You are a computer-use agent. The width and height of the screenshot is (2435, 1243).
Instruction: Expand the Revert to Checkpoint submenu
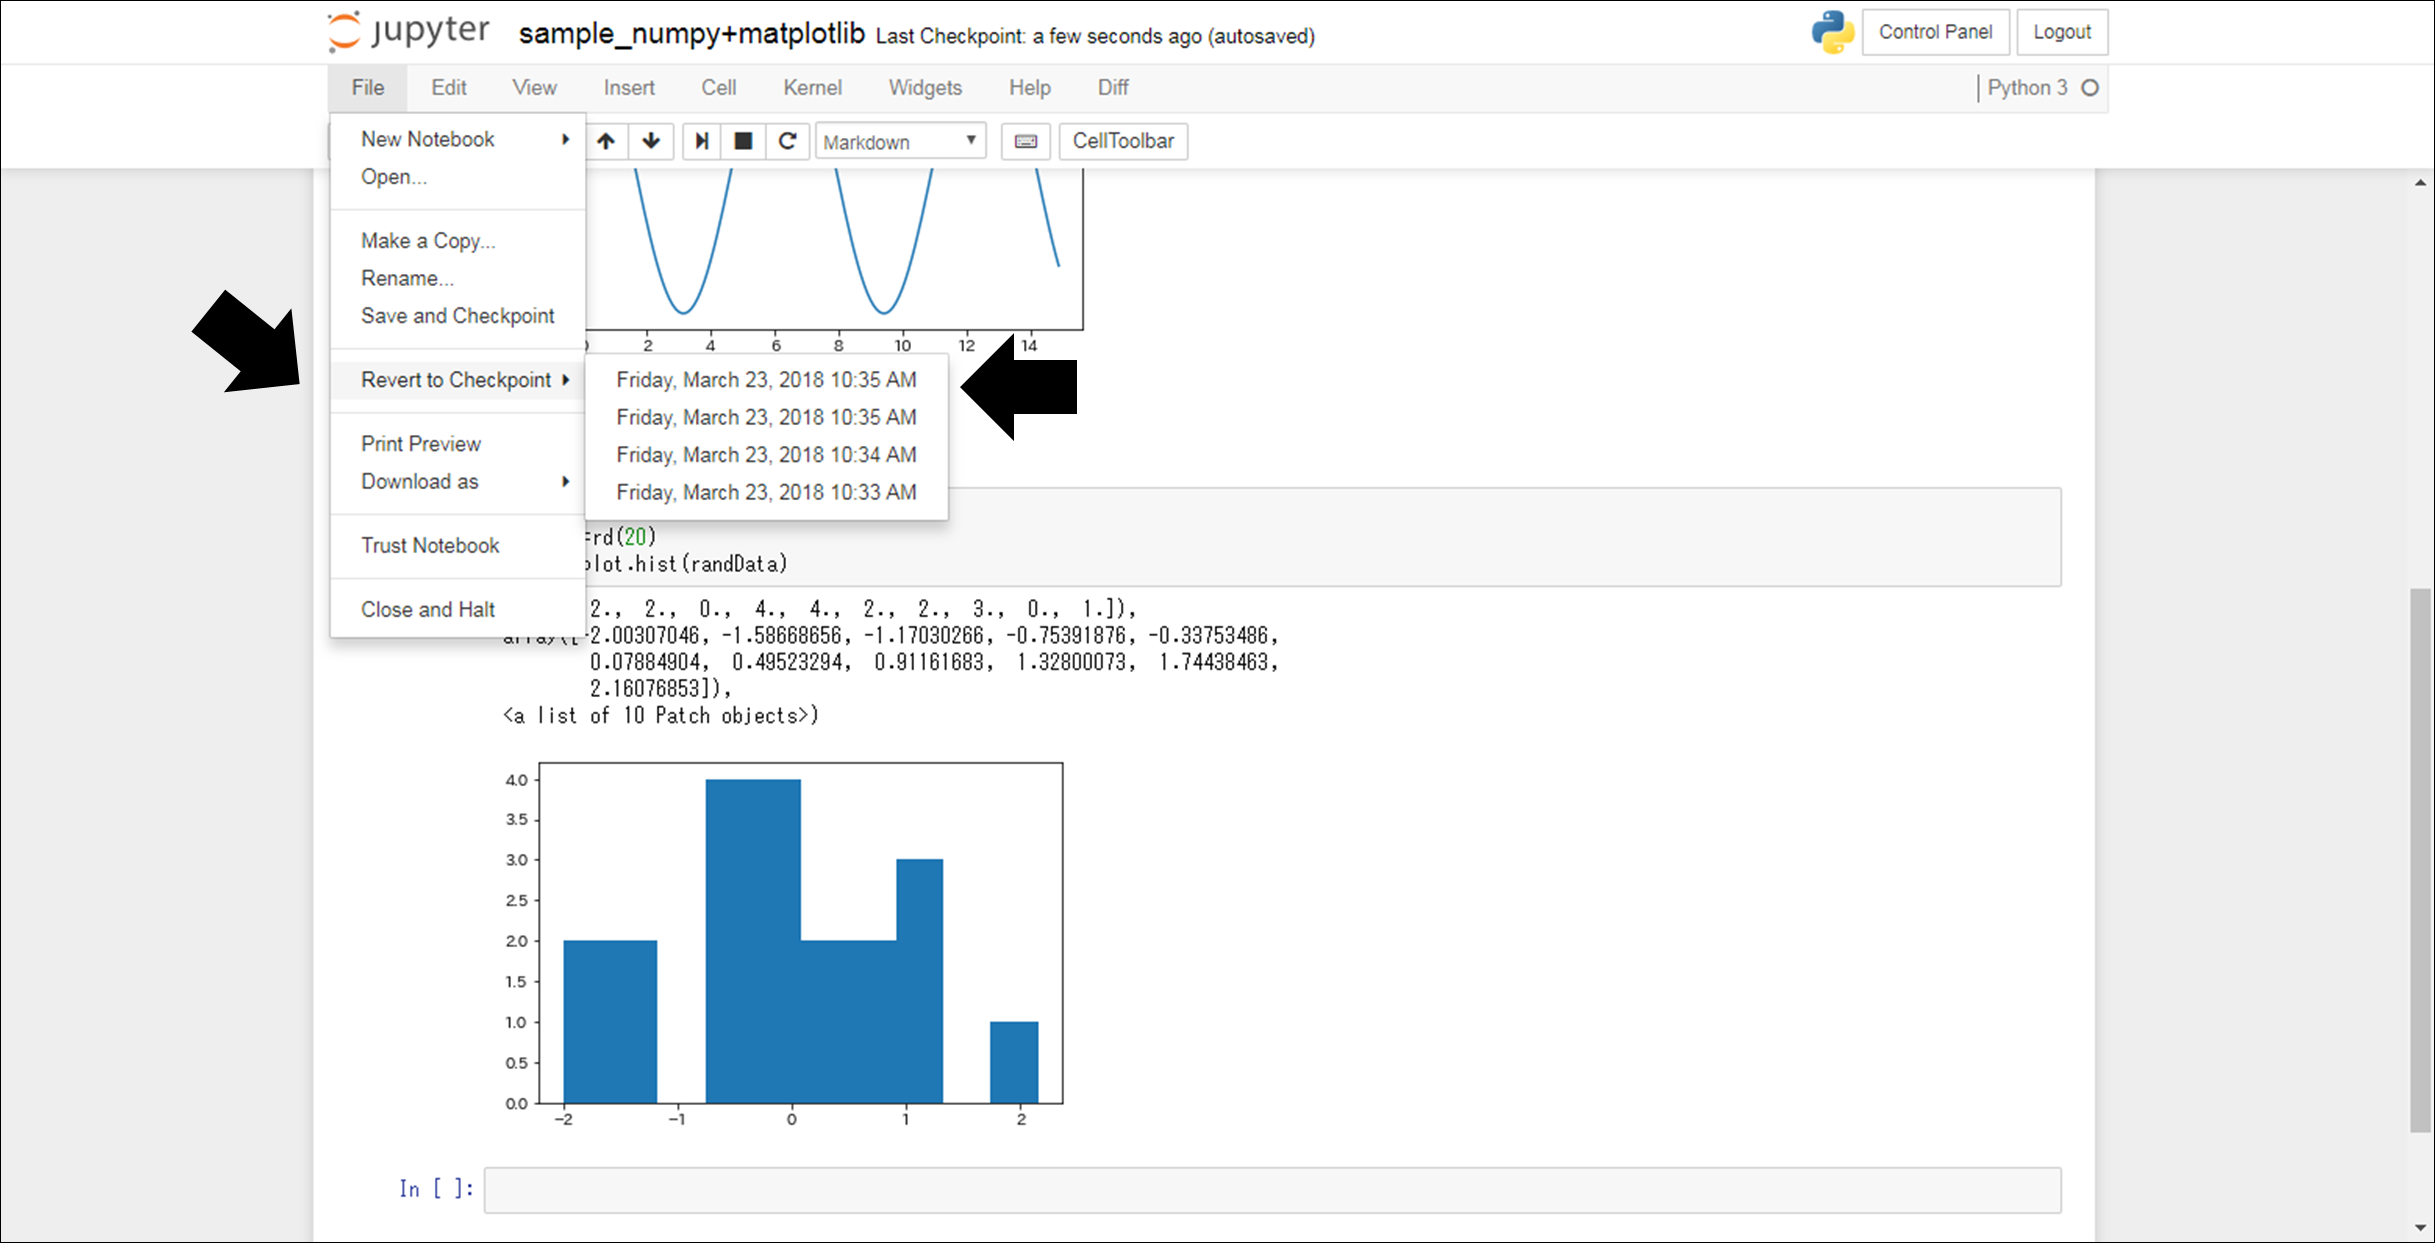[x=458, y=380]
